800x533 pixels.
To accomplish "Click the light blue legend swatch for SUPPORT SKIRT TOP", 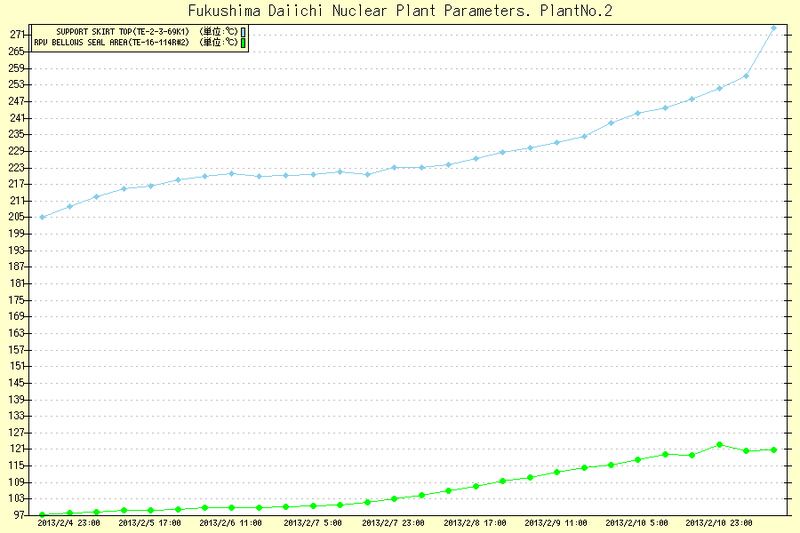I will point(243,32).
